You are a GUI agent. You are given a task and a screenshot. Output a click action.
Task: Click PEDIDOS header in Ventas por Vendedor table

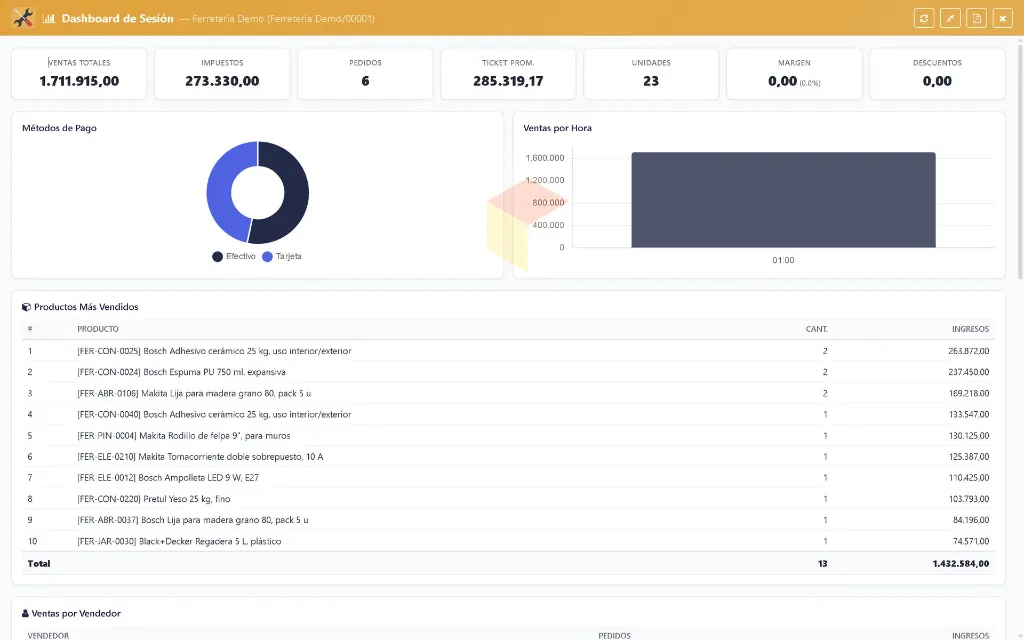click(615, 635)
